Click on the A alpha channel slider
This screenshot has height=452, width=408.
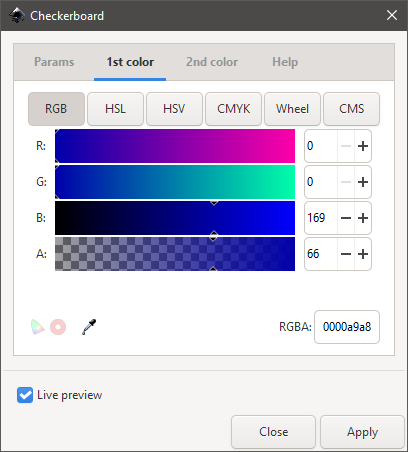pyautogui.click(x=175, y=254)
